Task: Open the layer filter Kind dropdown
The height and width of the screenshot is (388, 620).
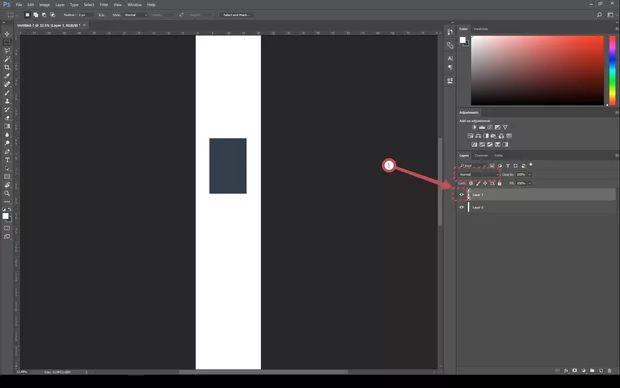Action: [473, 166]
